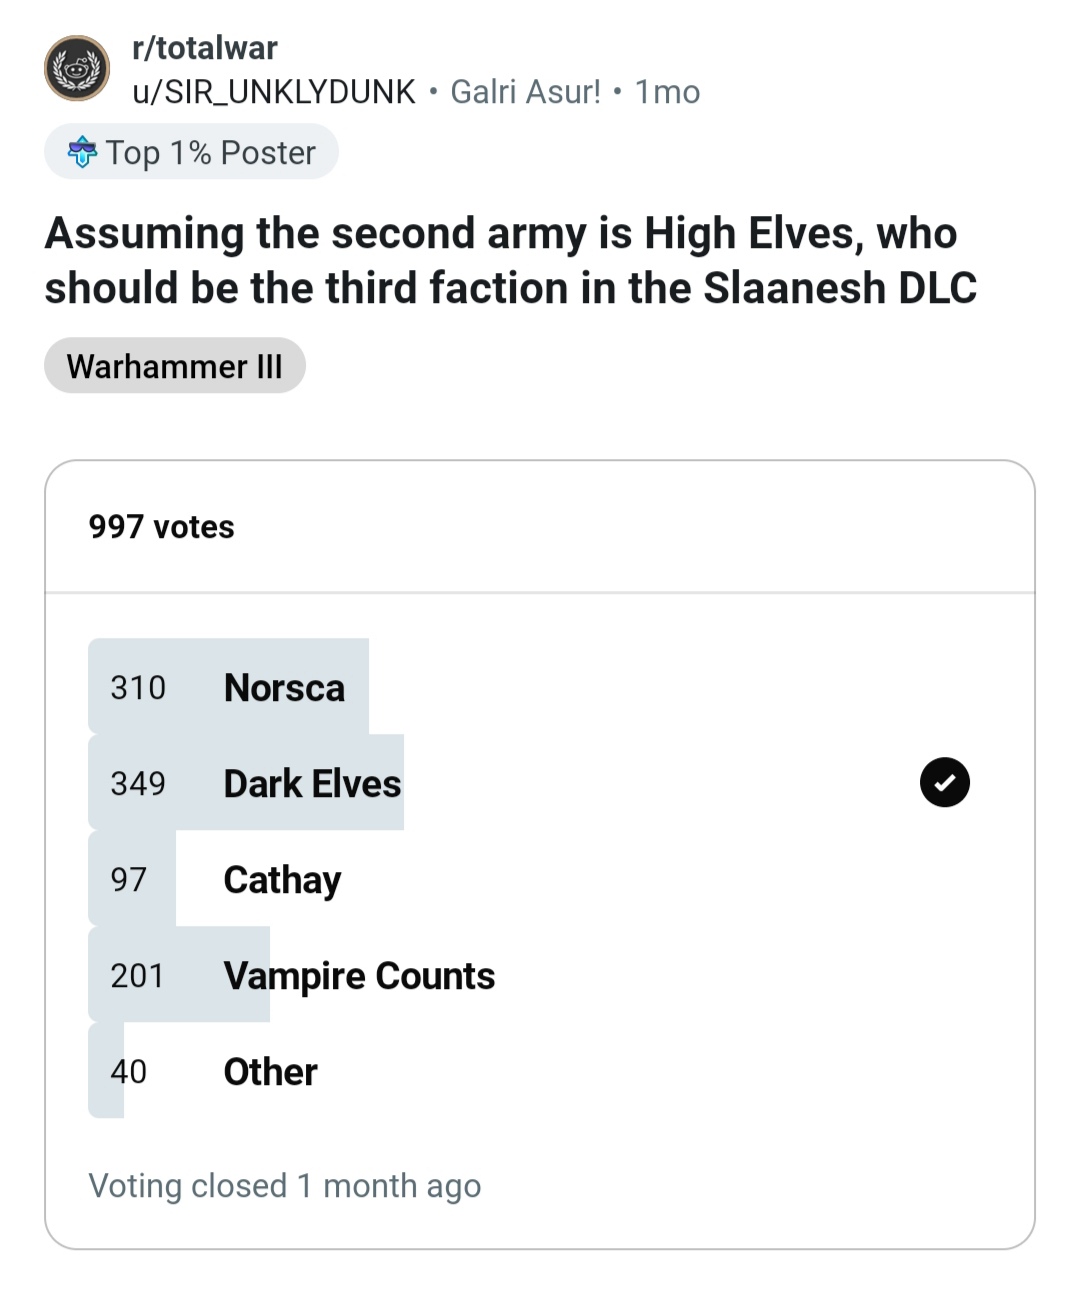Tap the 997 votes total heading
1080x1300 pixels.
[161, 527]
